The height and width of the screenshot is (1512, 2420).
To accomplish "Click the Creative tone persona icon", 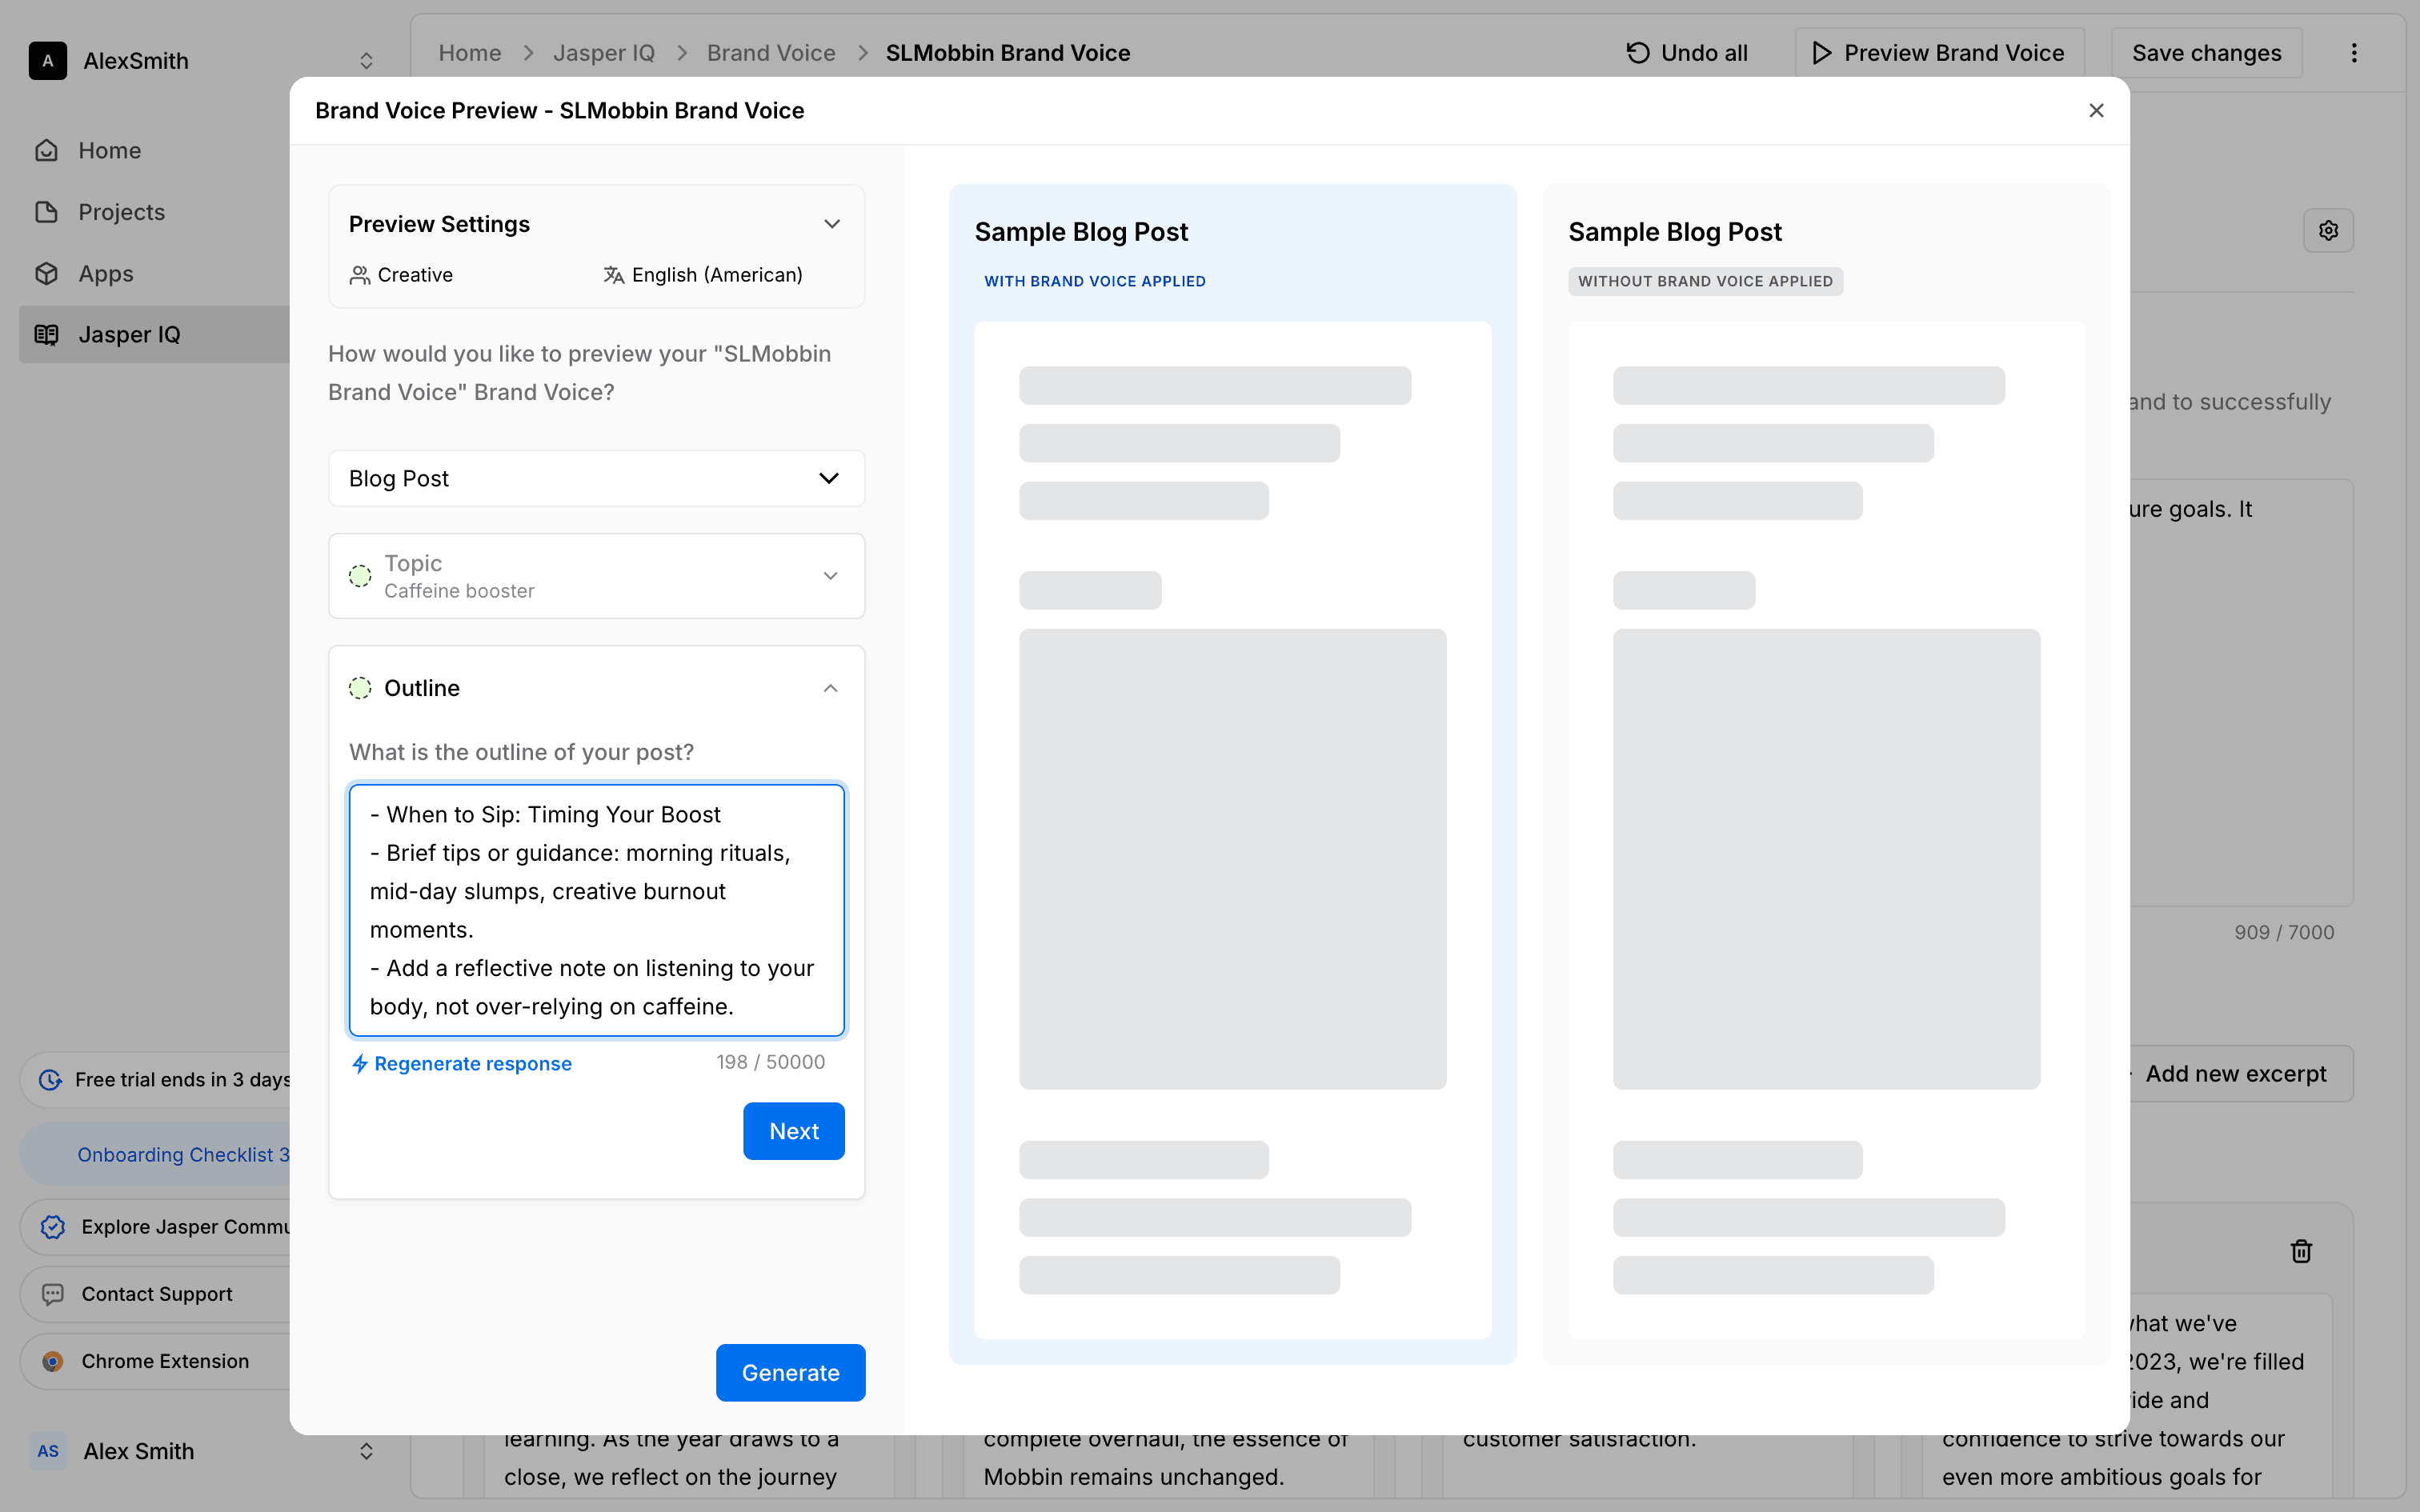I will pyautogui.click(x=359, y=275).
